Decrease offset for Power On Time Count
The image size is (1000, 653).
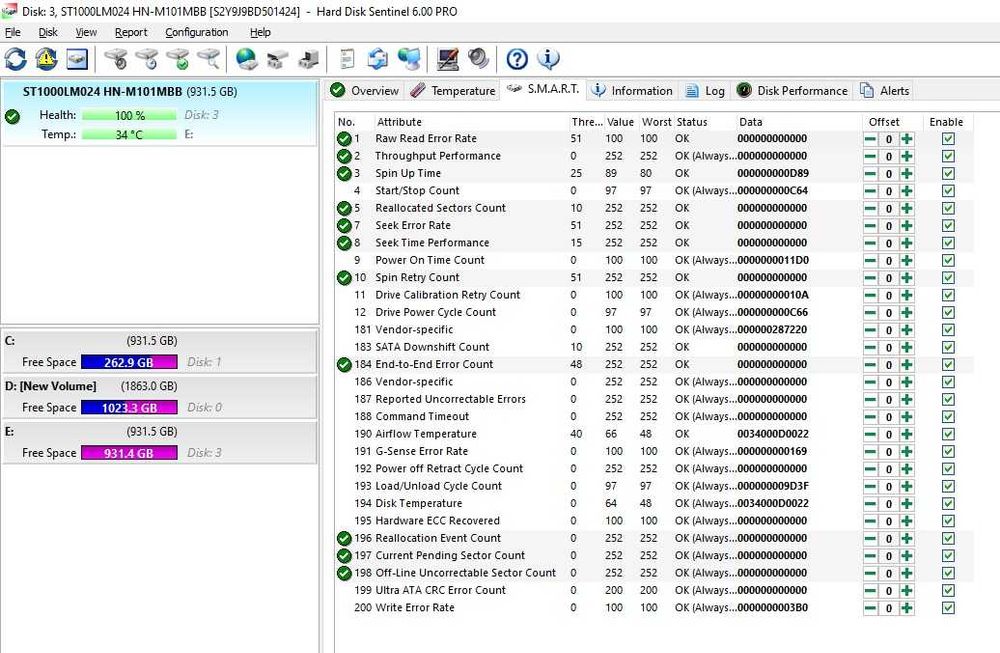point(871,261)
